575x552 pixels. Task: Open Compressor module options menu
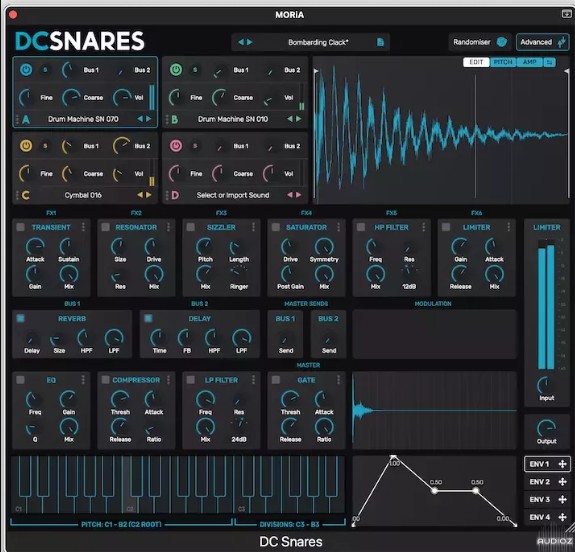click(168, 380)
